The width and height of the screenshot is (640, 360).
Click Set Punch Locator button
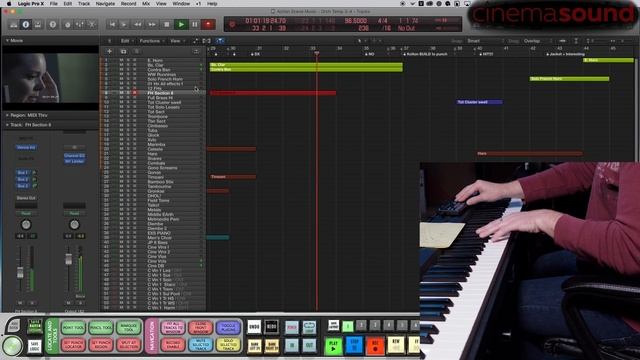(73, 345)
